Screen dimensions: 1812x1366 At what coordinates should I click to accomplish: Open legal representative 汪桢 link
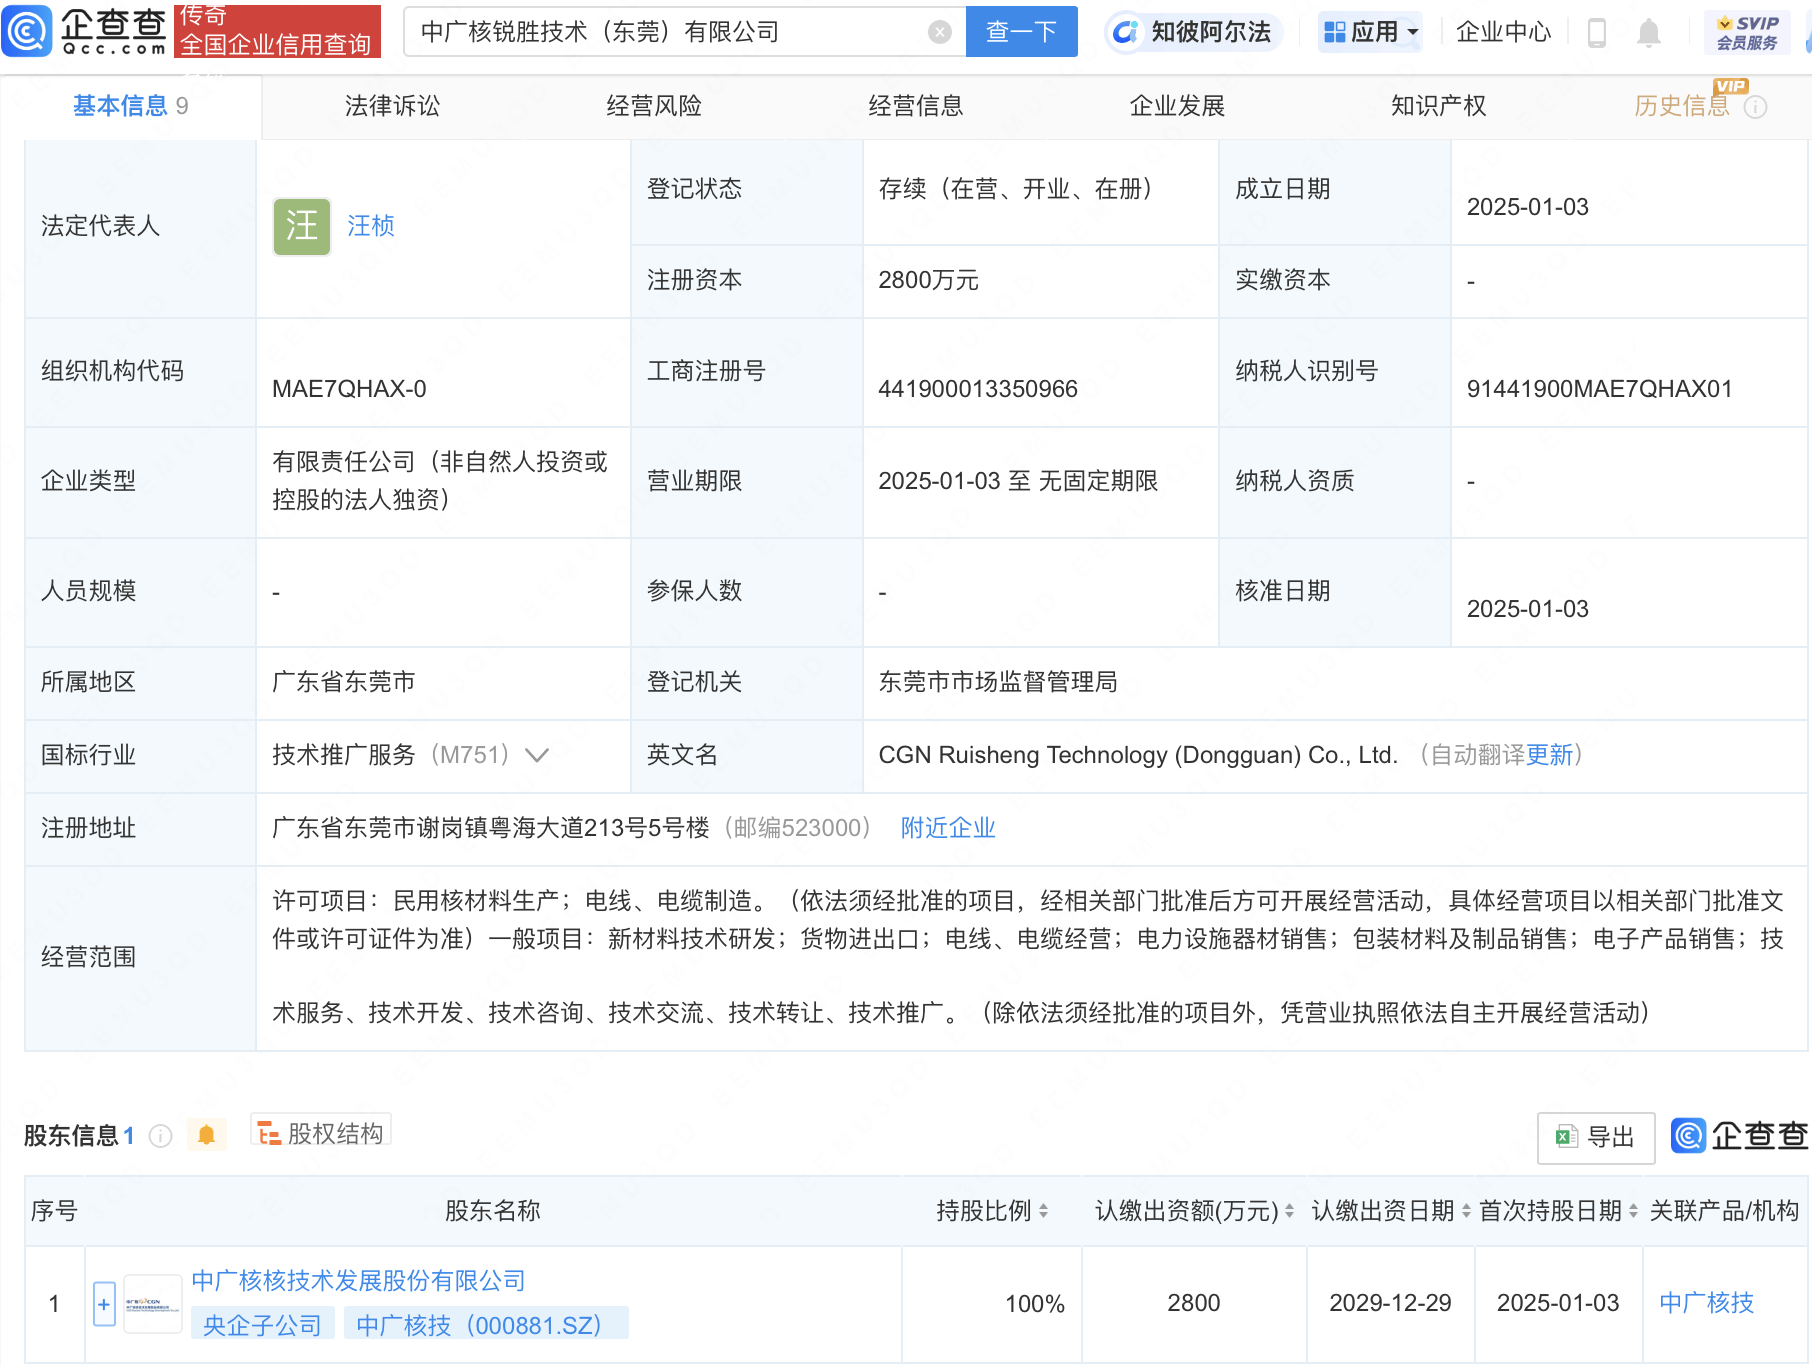(371, 226)
